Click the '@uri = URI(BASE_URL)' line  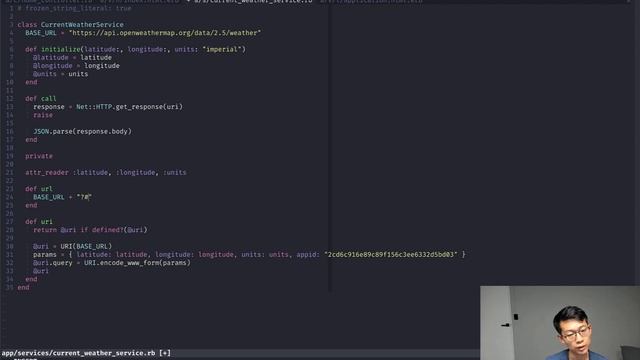[72, 246]
